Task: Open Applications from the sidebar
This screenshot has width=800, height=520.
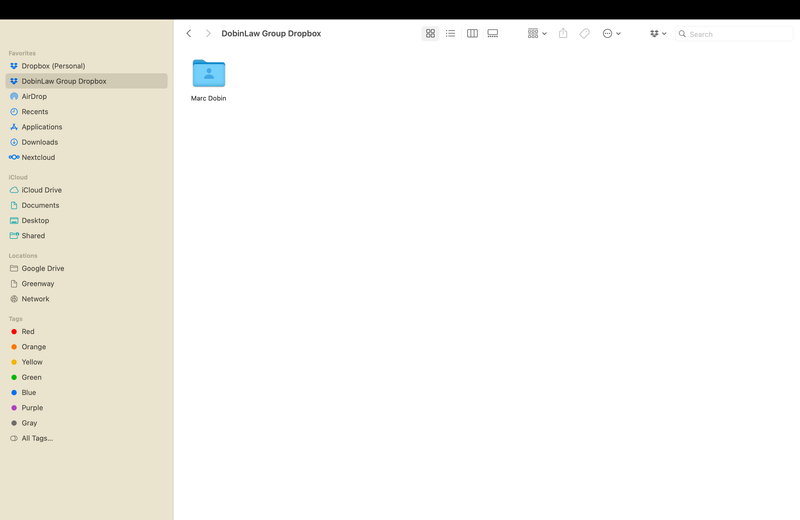Action: tap(87, 127)
